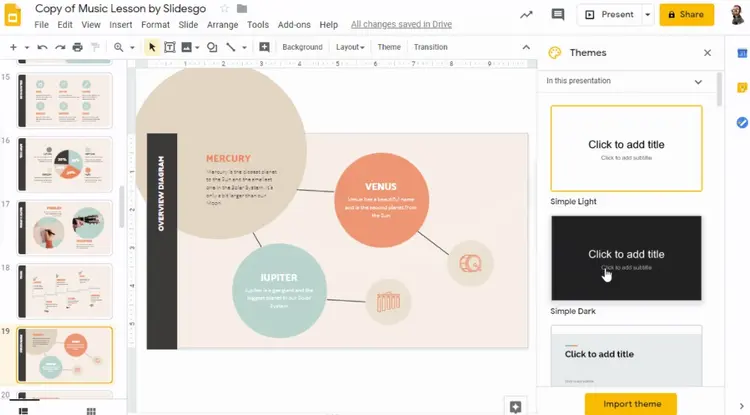Screen dimensions: 750x415
Task: Open the Tools menu
Action: click(x=258, y=24)
